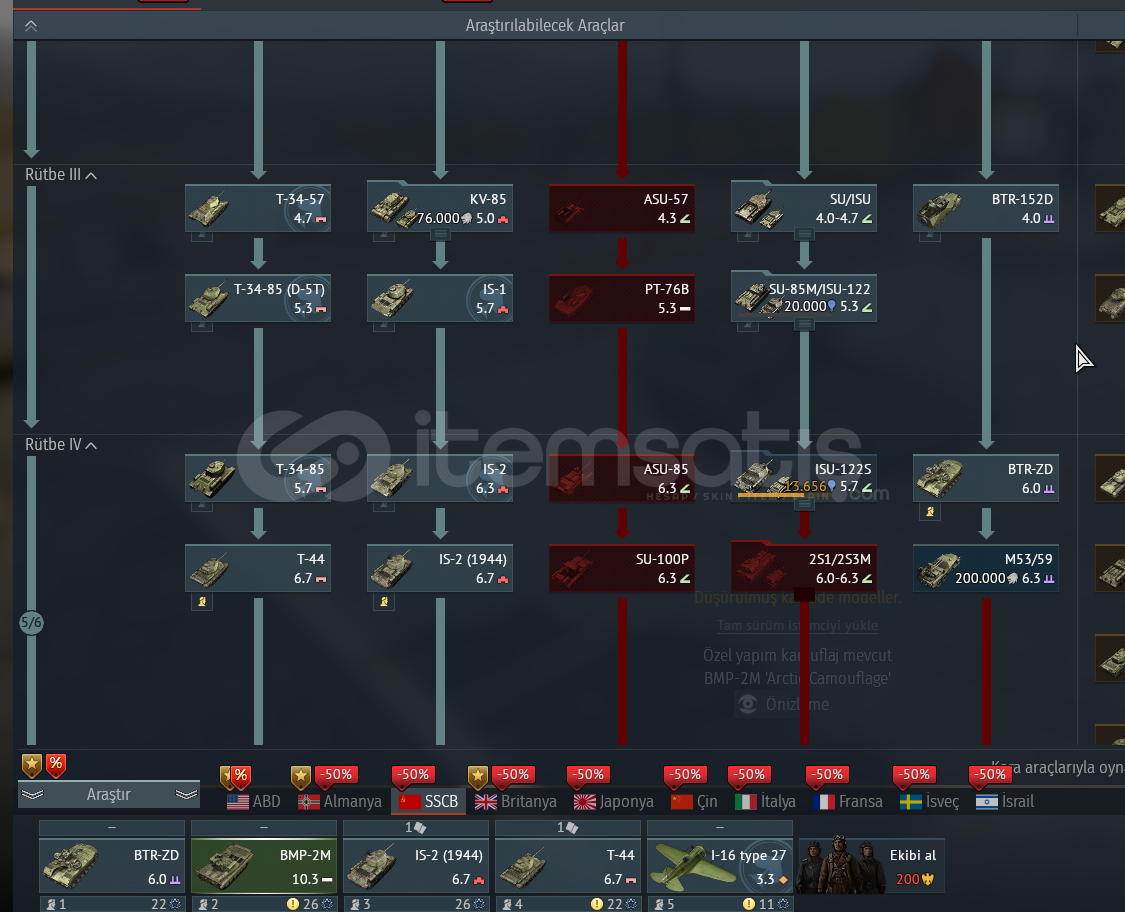The image size is (1125, 912).
Task: Expand the vehicle group under KV-85
Action: point(441,234)
